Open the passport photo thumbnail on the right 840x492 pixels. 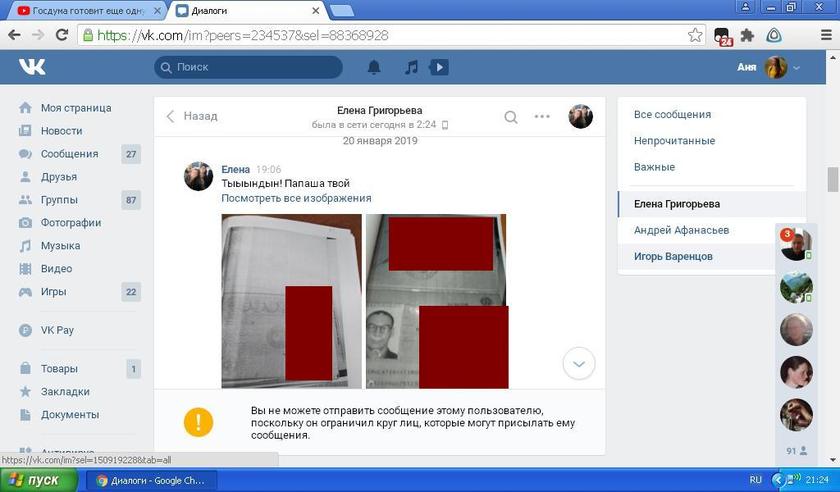click(436, 300)
